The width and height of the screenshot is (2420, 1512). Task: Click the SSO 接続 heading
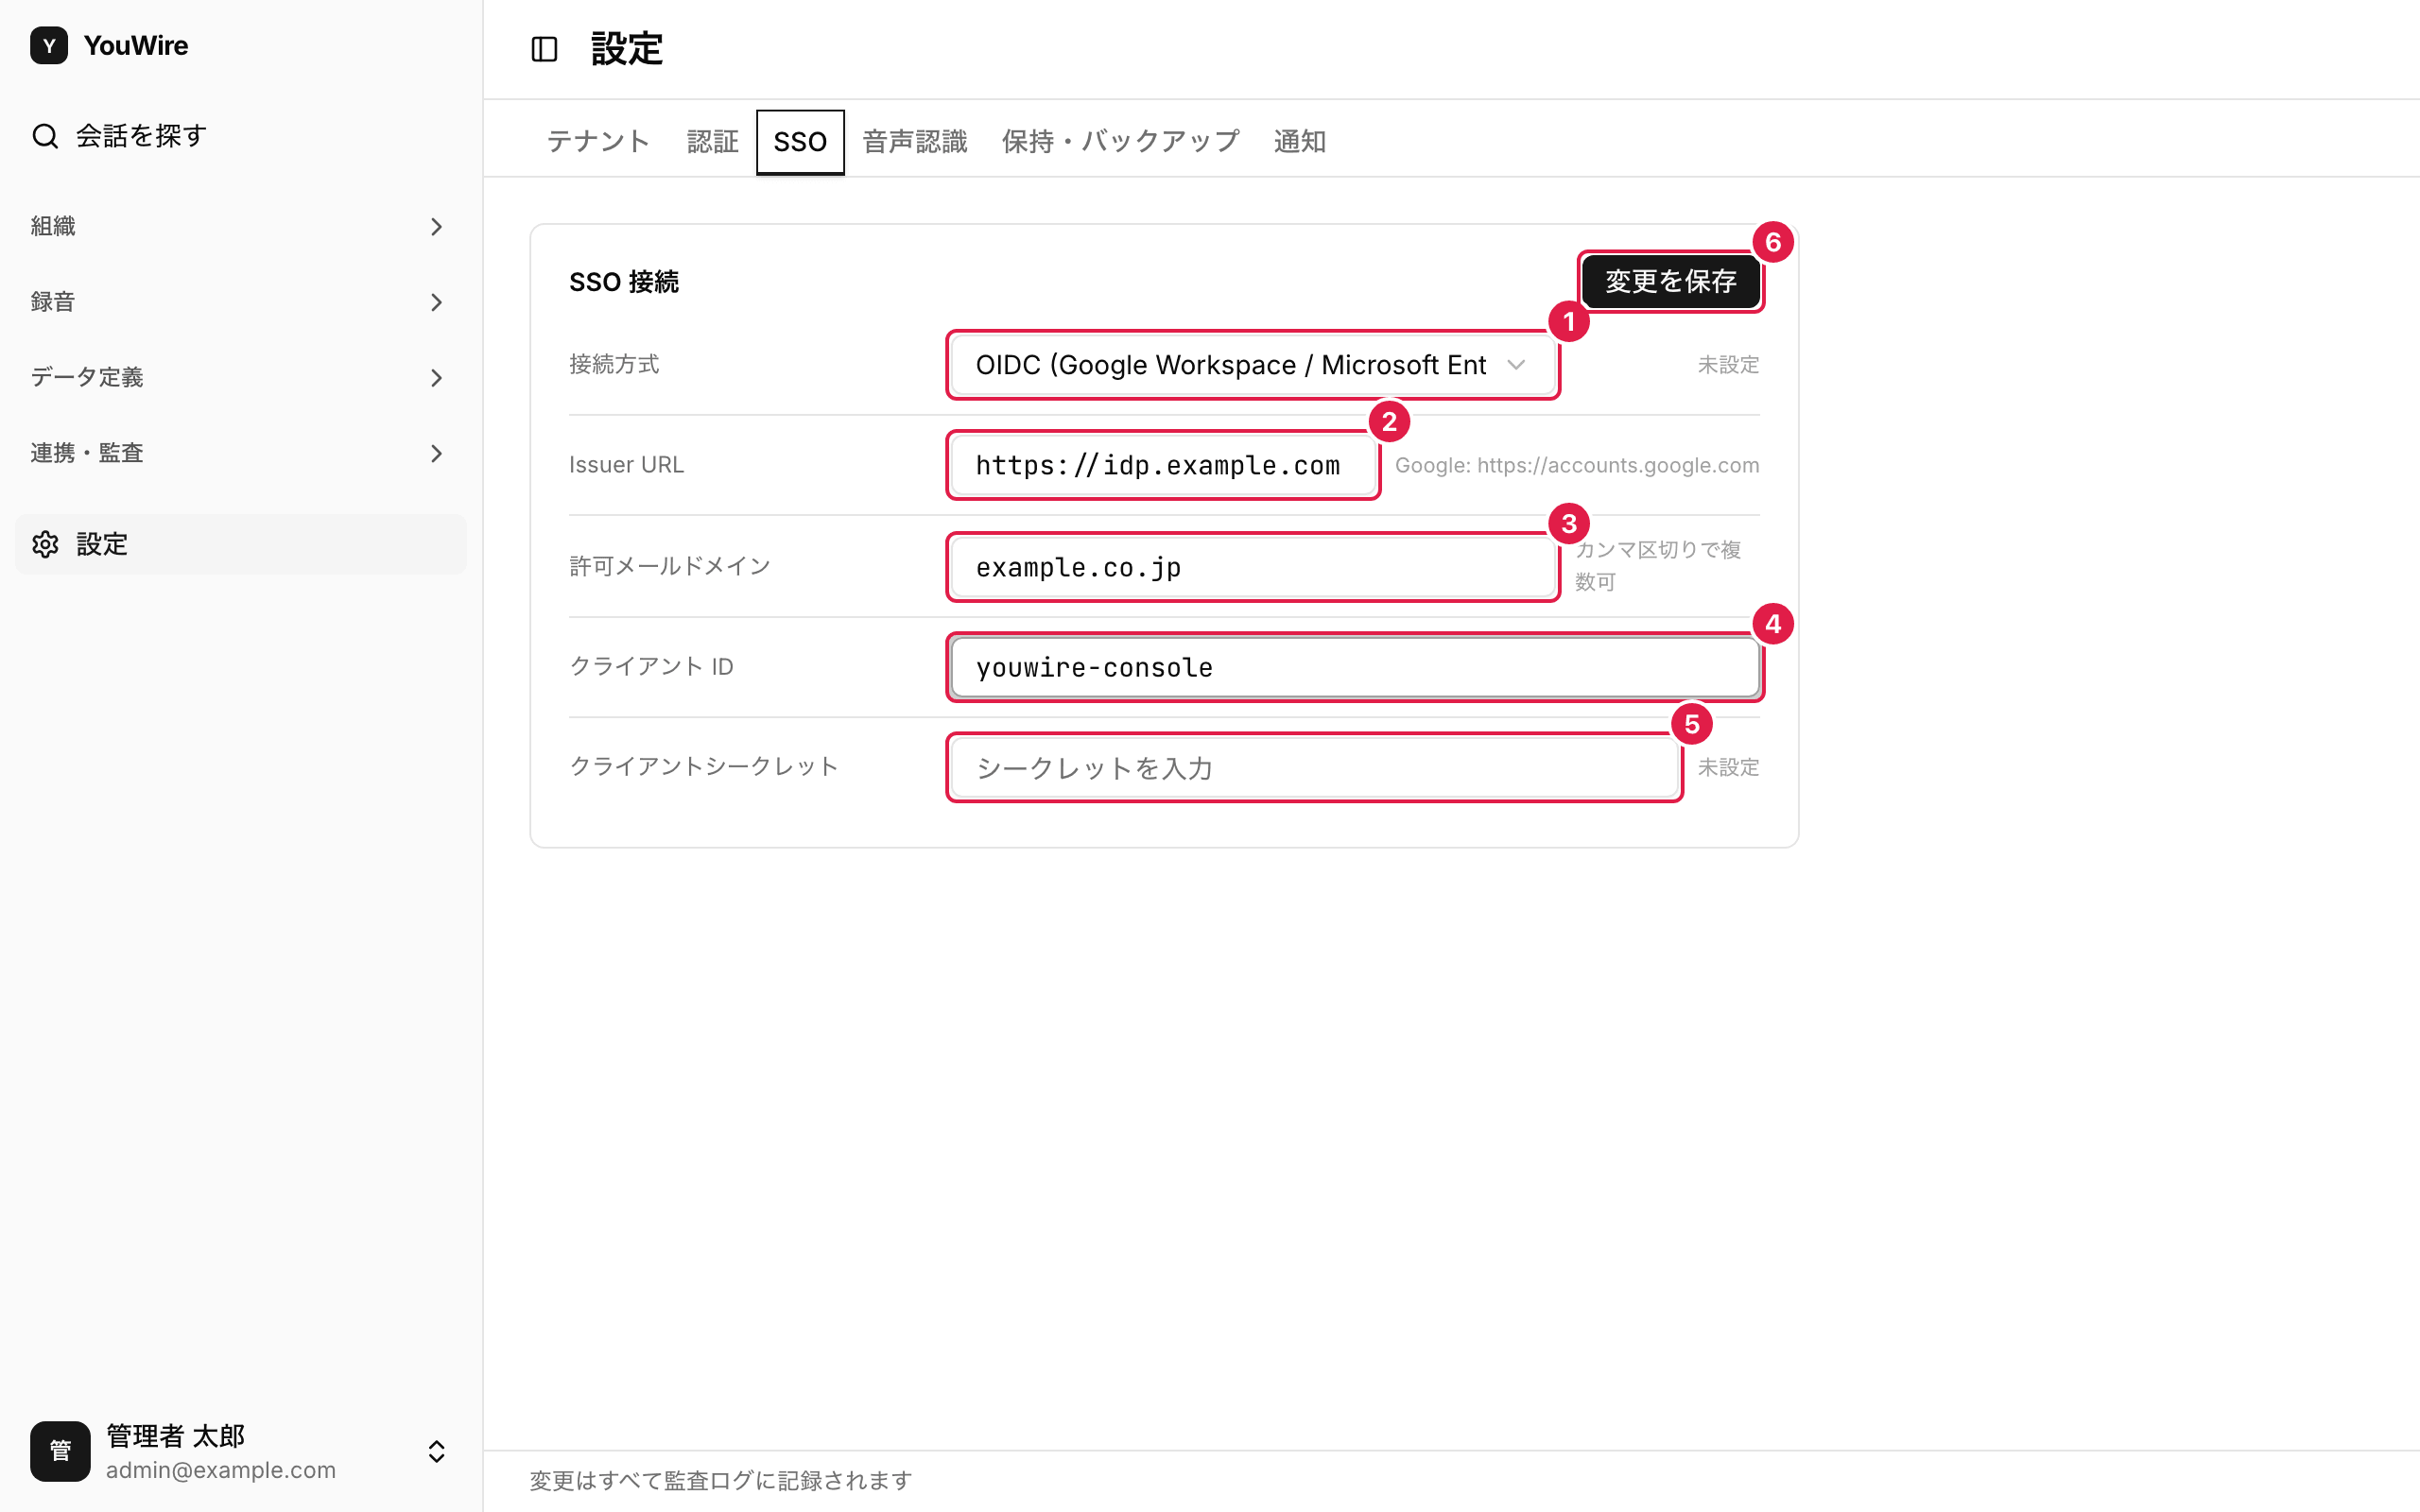pyautogui.click(x=624, y=282)
